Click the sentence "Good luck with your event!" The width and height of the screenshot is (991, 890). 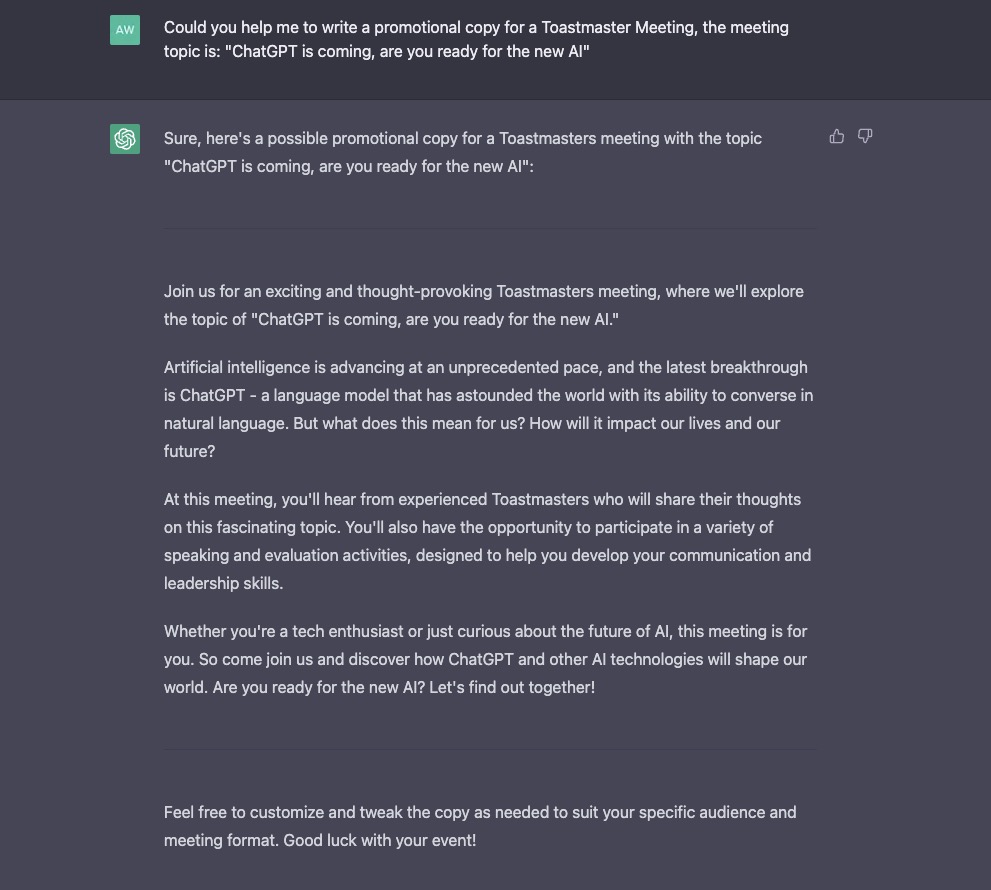(x=379, y=841)
